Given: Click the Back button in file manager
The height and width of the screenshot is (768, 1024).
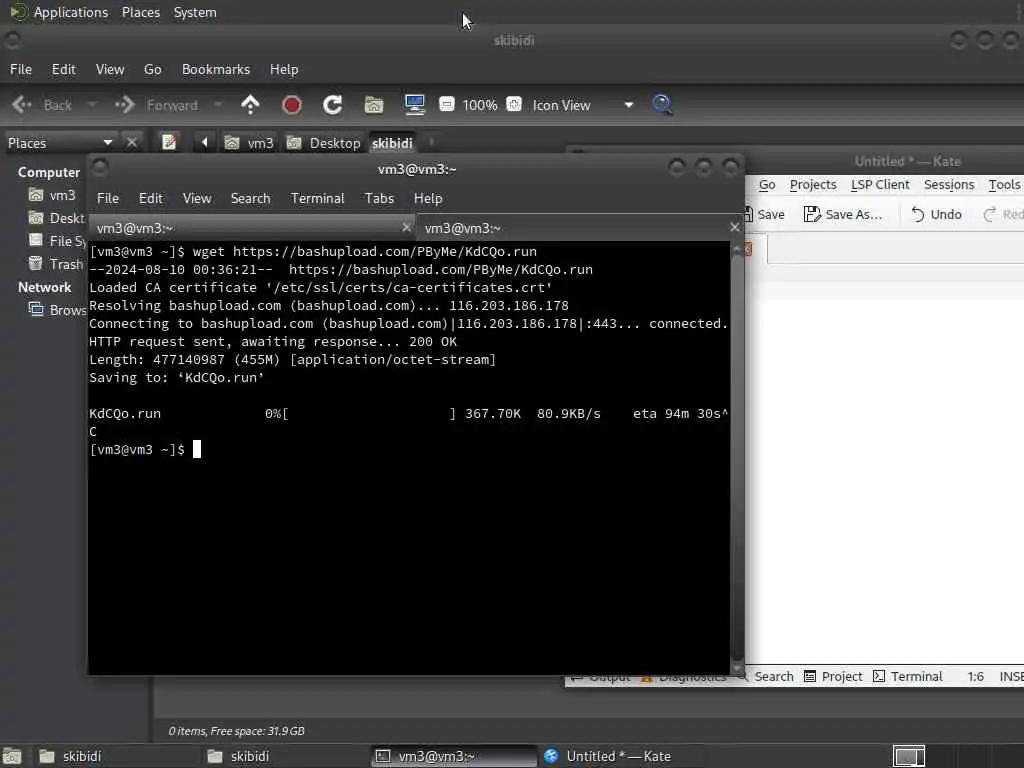Looking at the screenshot, I should click(x=43, y=104).
